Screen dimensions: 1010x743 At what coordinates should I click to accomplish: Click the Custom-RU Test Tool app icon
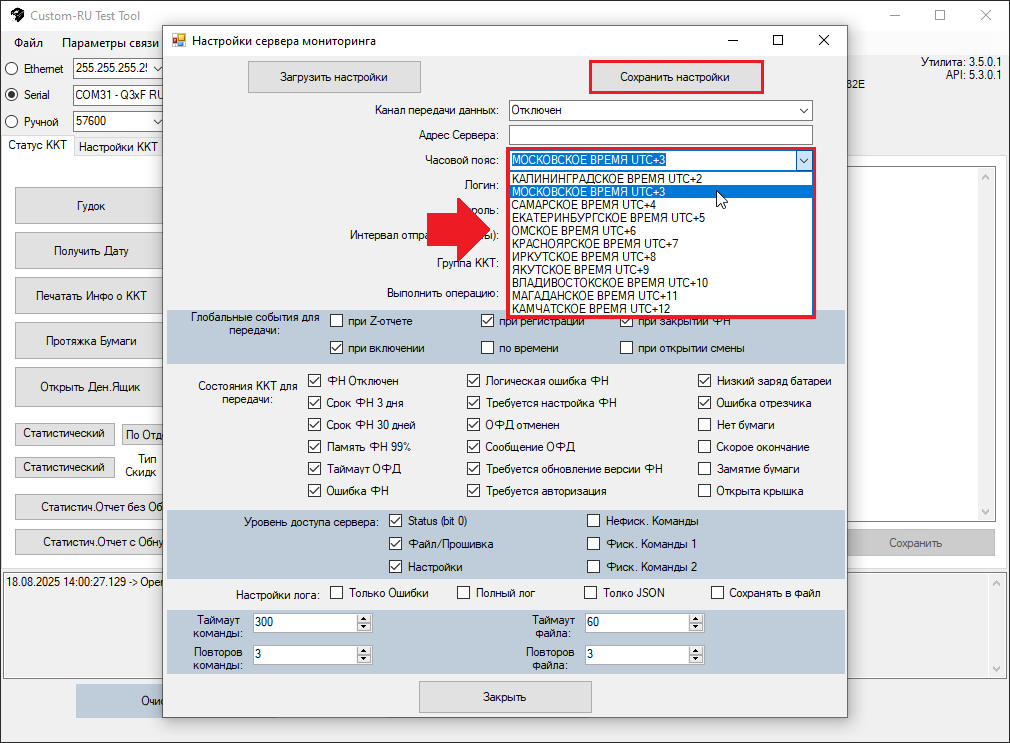[16, 15]
